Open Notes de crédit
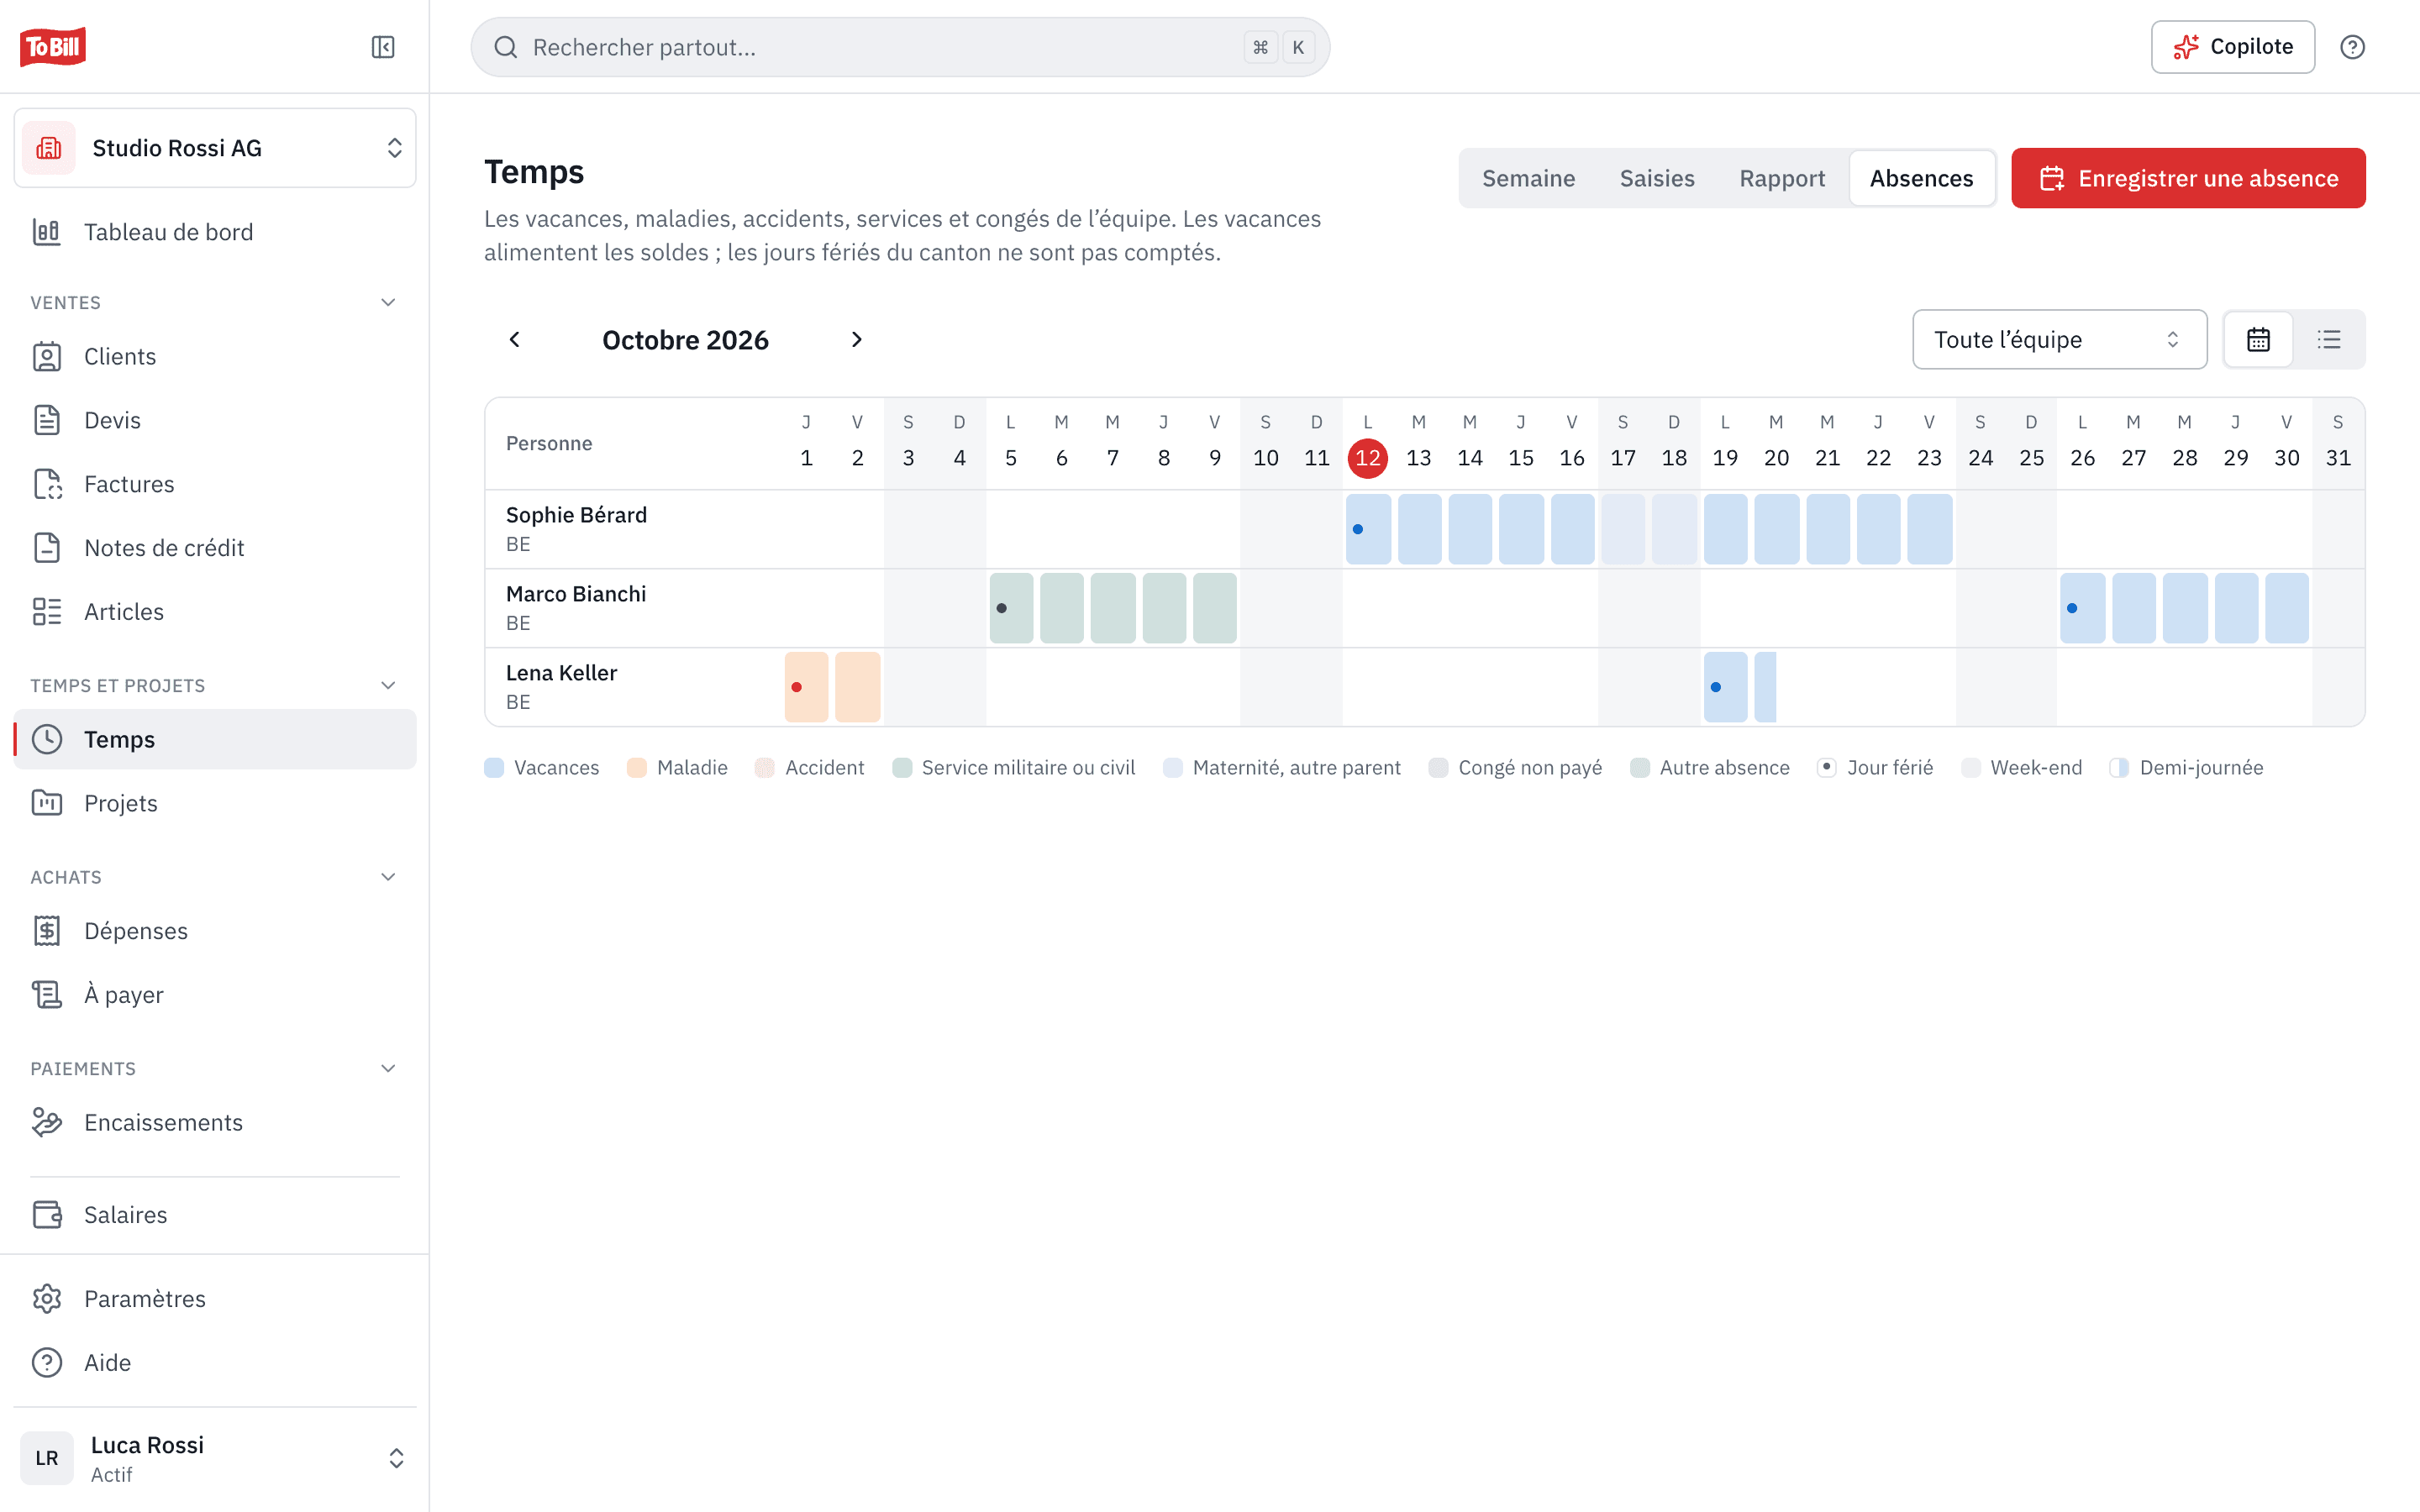 point(215,548)
